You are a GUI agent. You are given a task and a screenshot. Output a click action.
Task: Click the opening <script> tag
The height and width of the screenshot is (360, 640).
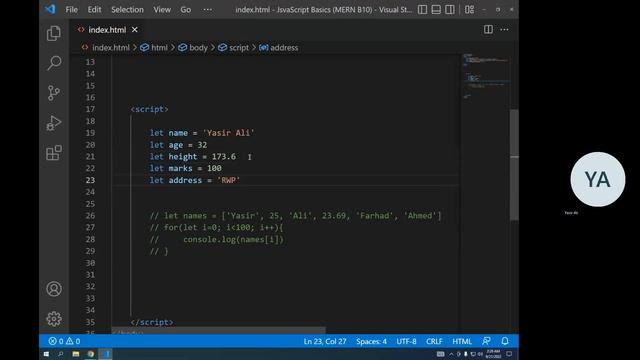click(x=149, y=109)
